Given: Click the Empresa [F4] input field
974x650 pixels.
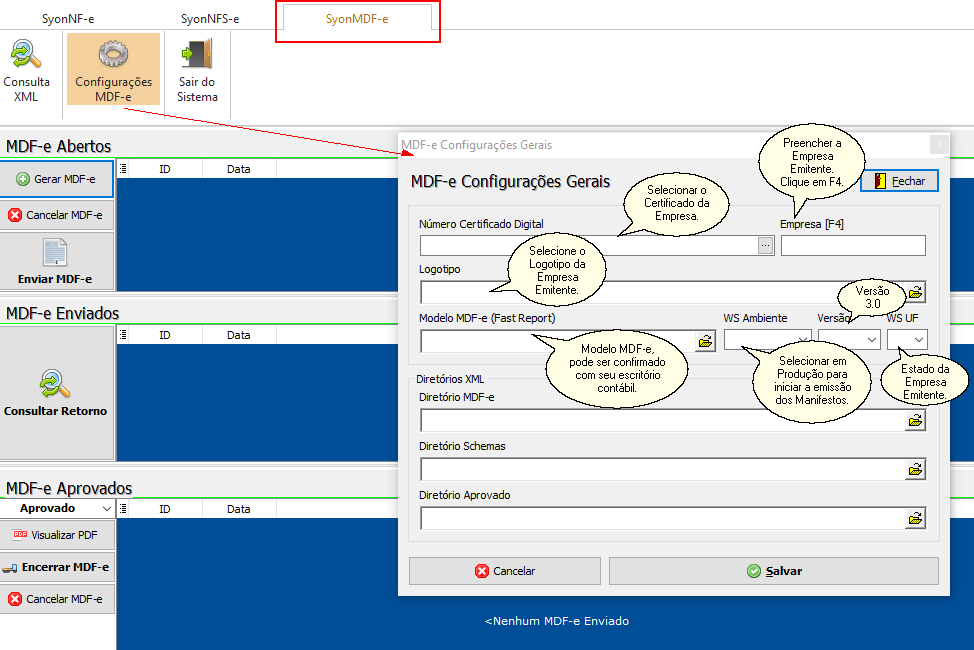Looking at the screenshot, I should (x=852, y=246).
